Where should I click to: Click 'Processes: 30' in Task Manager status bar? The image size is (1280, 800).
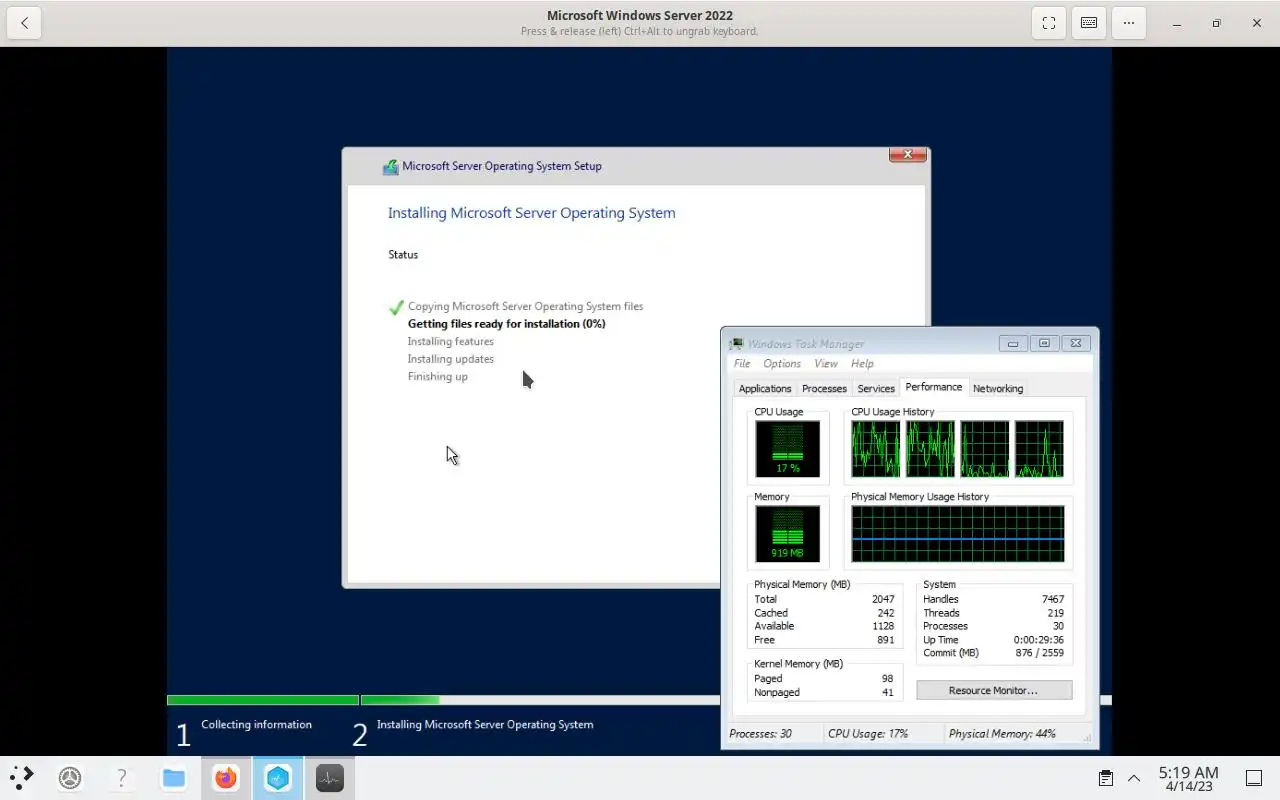point(760,734)
